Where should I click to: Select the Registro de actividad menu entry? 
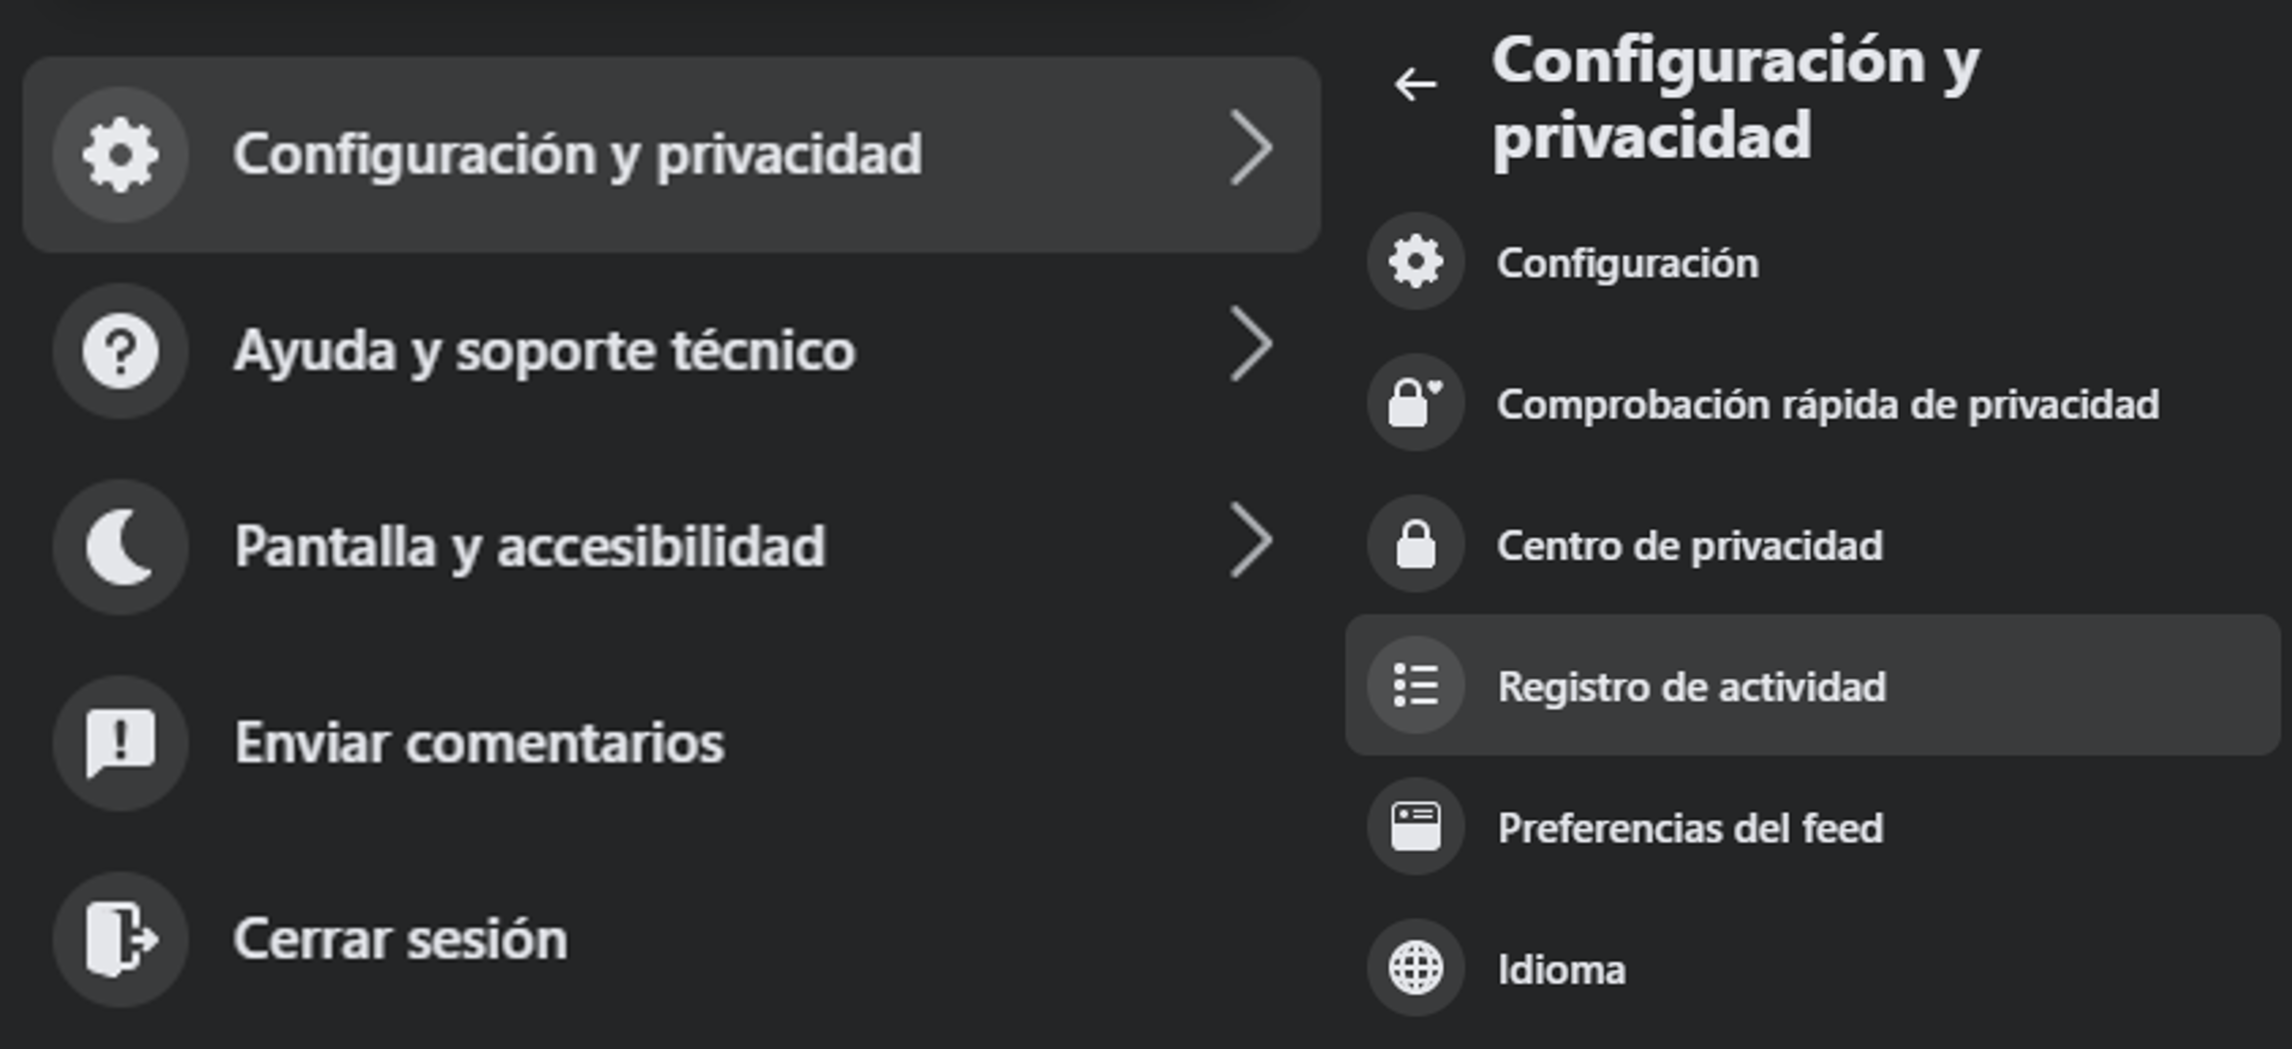[1692, 687]
